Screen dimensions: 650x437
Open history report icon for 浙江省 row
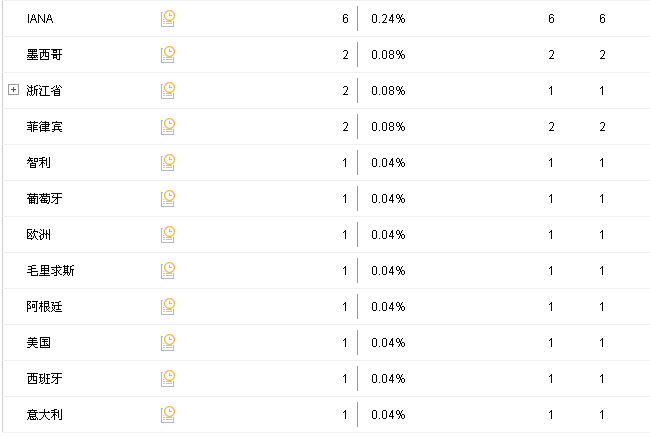click(168, 91)
